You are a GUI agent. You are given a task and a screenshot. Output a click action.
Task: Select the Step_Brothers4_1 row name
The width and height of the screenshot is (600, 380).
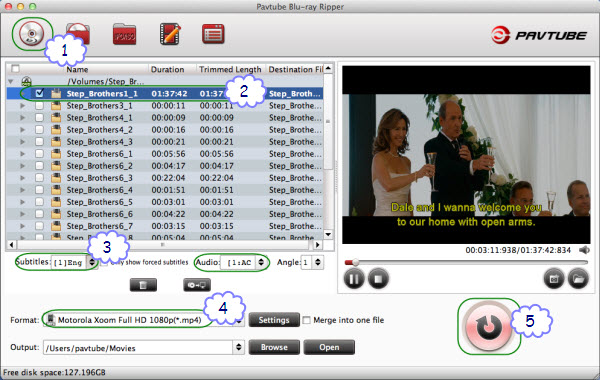coord(99,118)
